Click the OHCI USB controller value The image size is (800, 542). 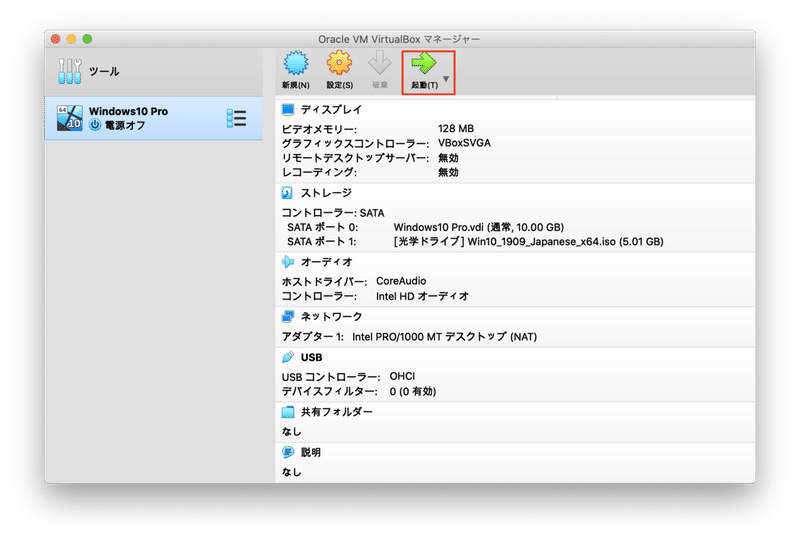[402, 376]
